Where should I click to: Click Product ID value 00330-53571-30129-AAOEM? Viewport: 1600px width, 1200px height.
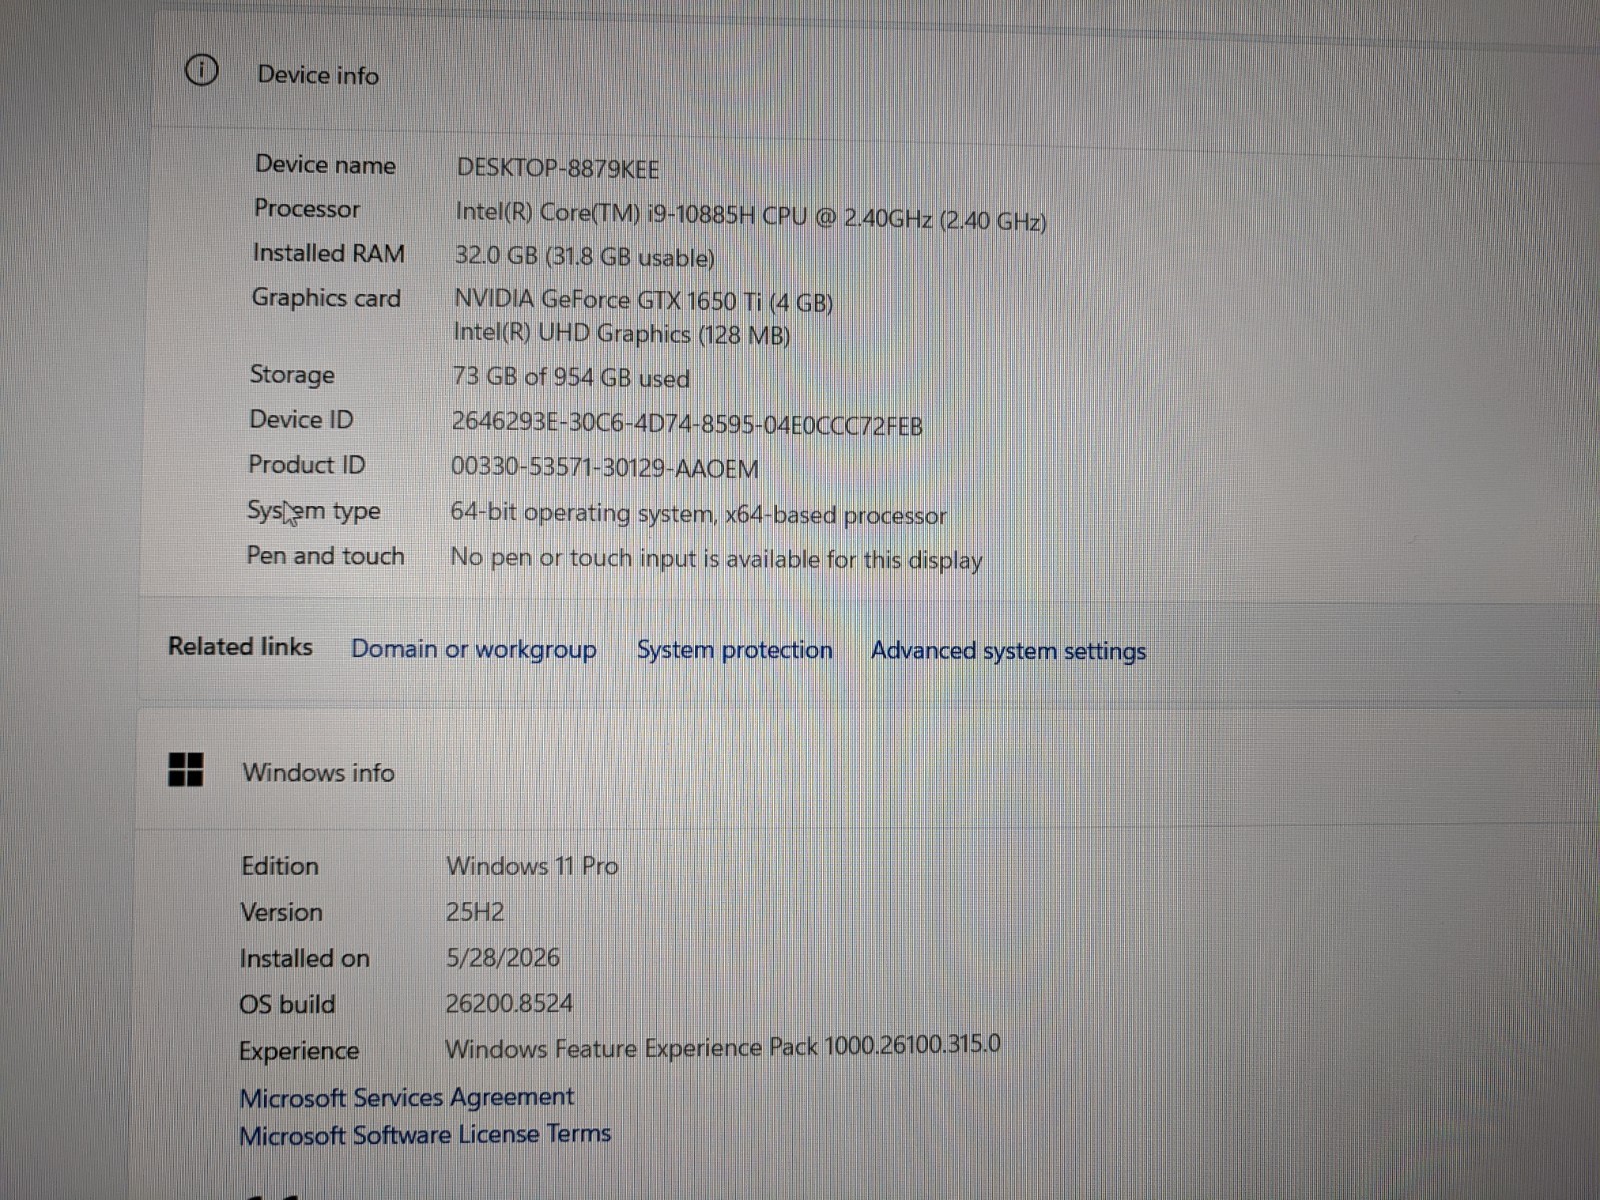[x=605, y=467]
